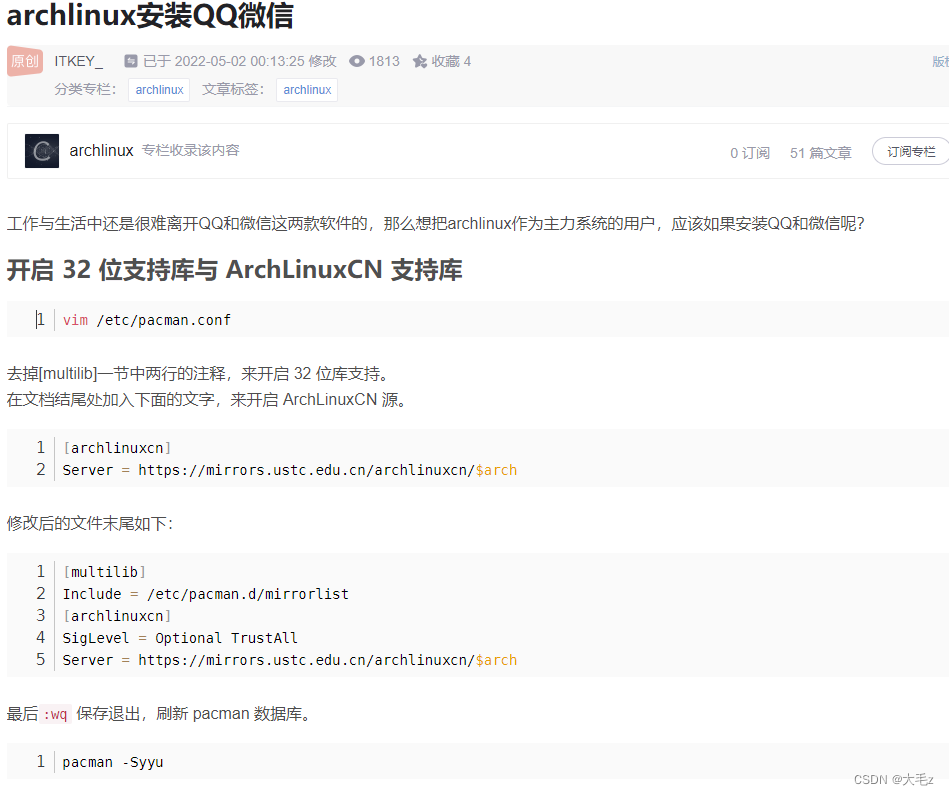
Task: Click line 5 Server line in third code block
Action: point(290,660)
